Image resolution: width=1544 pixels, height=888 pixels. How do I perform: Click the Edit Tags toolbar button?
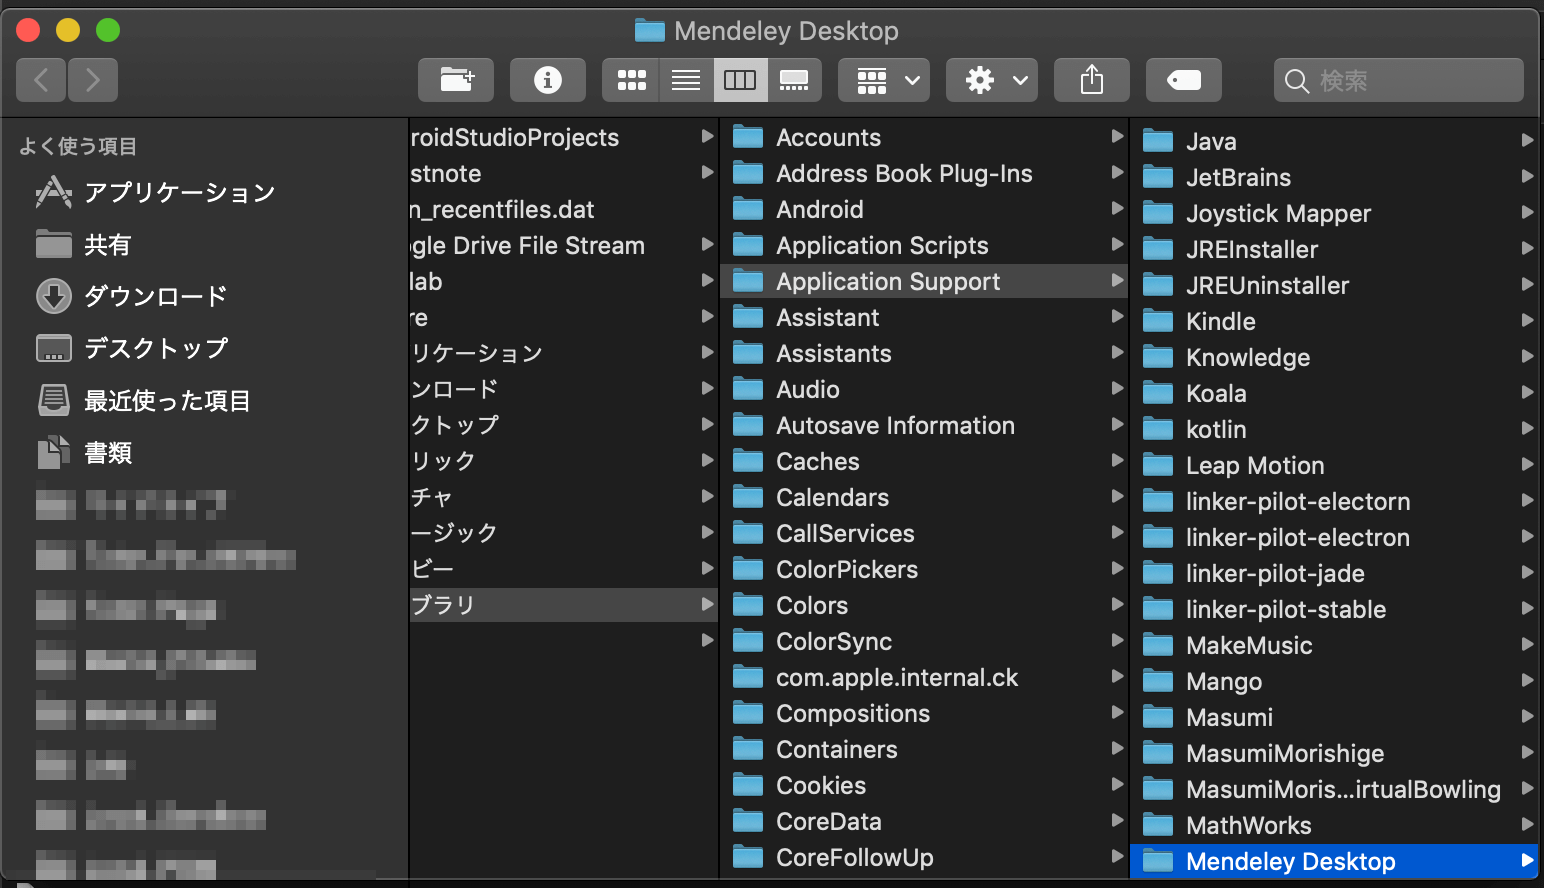pyautogui.click(x=1184, y=80)
